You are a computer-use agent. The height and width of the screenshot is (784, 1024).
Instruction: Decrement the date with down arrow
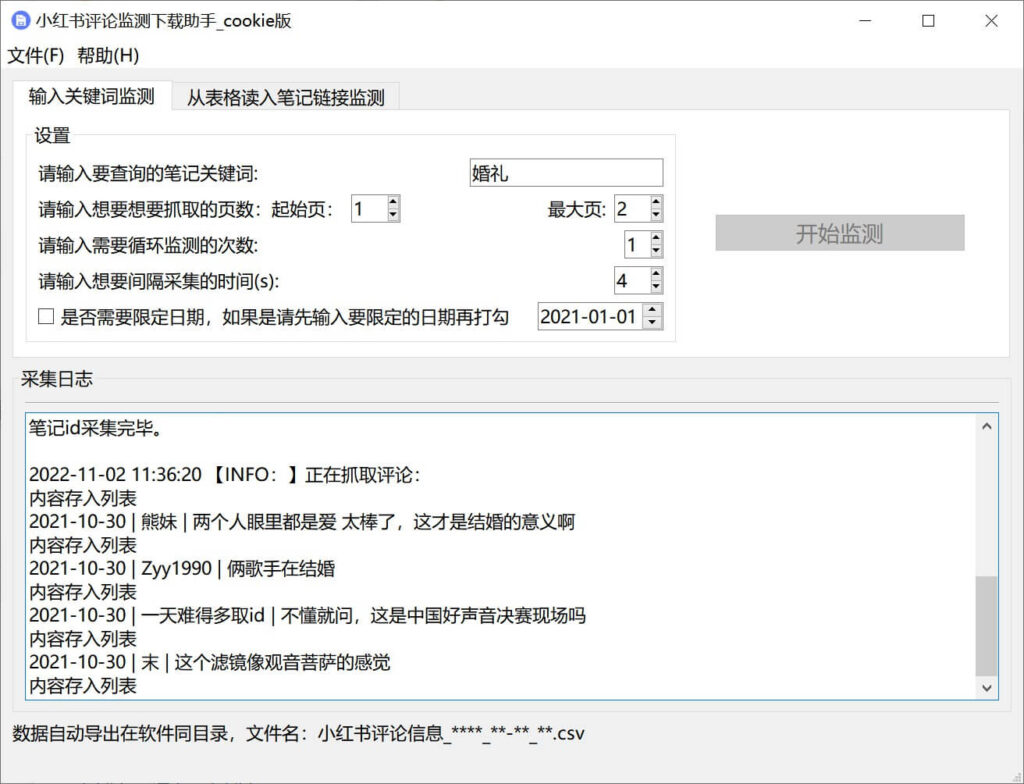point(652,323)
